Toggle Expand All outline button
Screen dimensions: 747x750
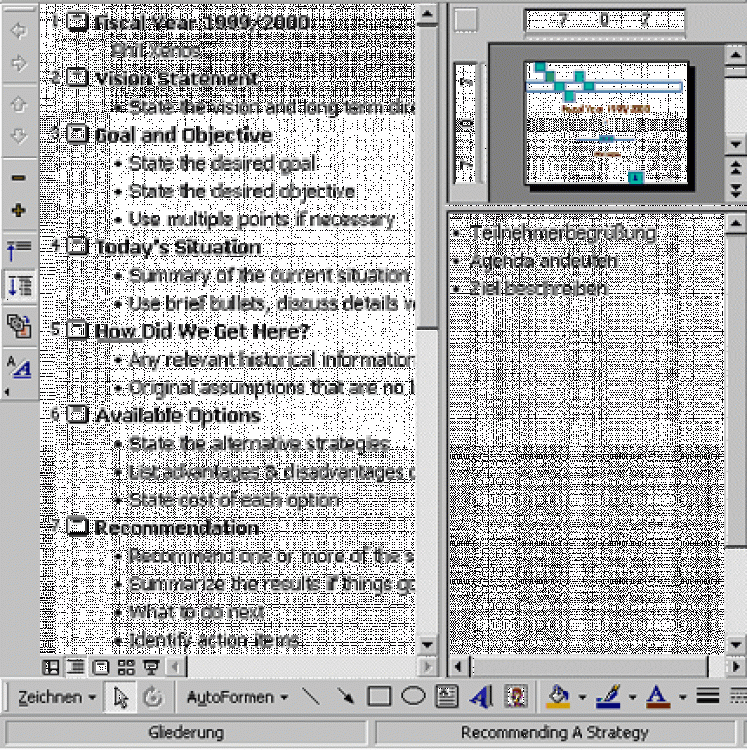point(18,285)
